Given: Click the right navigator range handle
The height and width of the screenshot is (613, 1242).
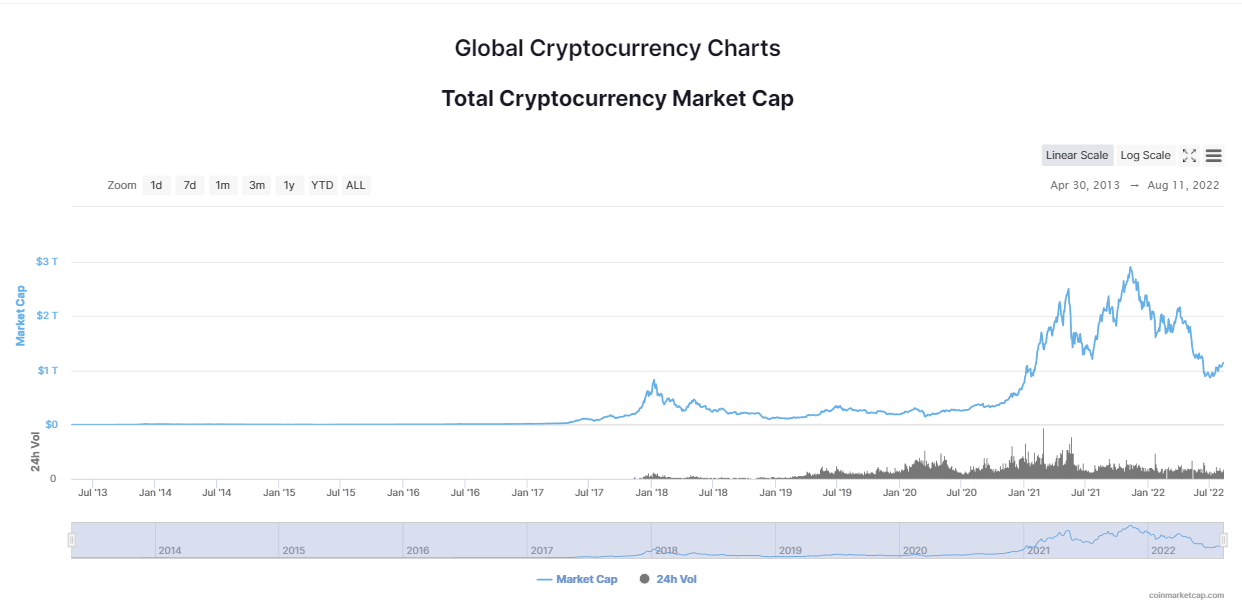Looking at the screenshot, I should 1224,540.
